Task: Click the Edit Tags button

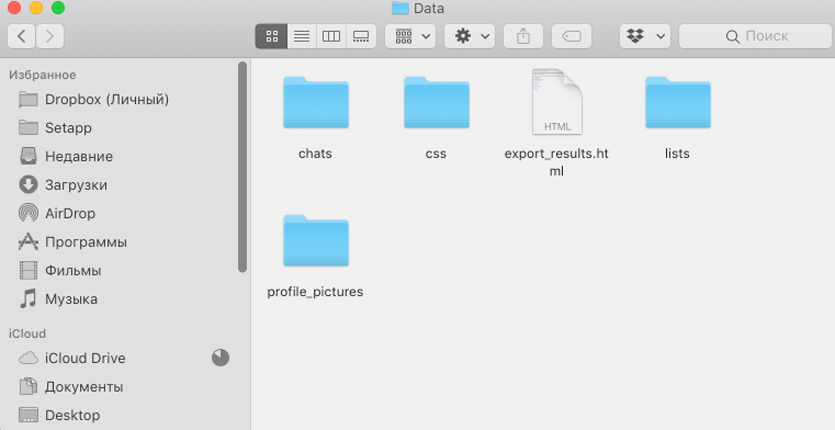Action: 571,36
